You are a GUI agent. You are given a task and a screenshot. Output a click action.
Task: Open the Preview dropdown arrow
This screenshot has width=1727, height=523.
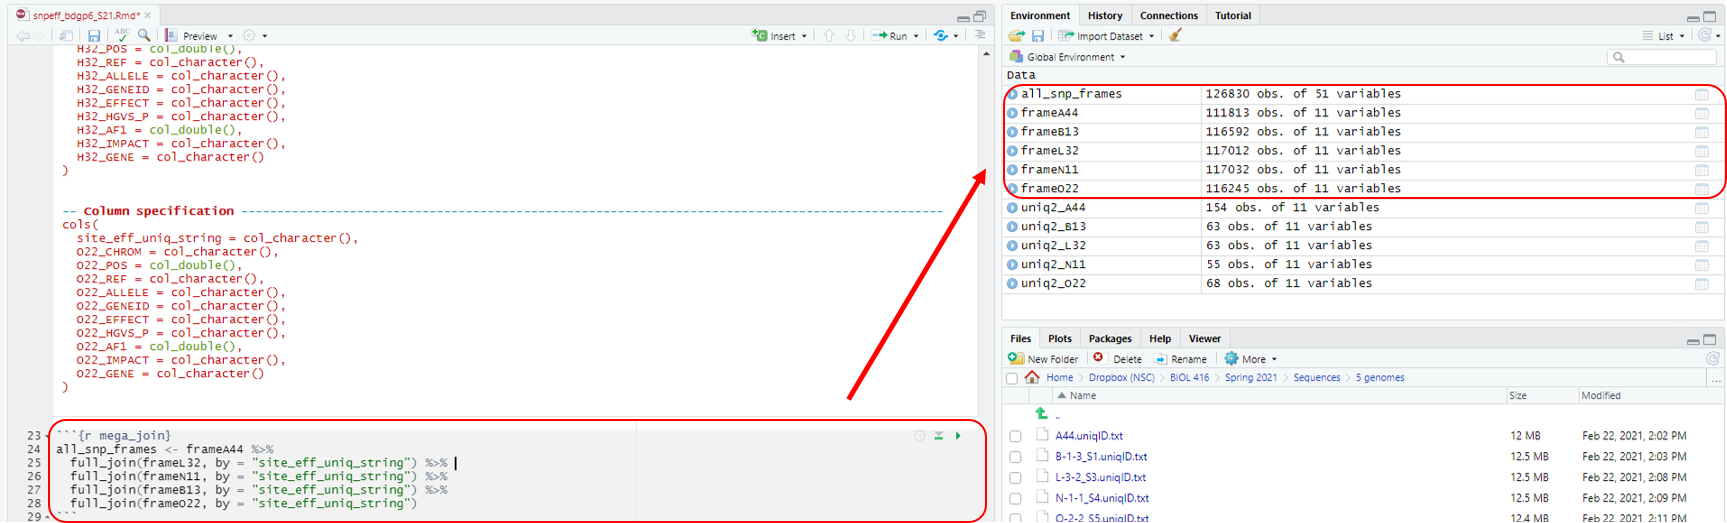pos(230,37)
